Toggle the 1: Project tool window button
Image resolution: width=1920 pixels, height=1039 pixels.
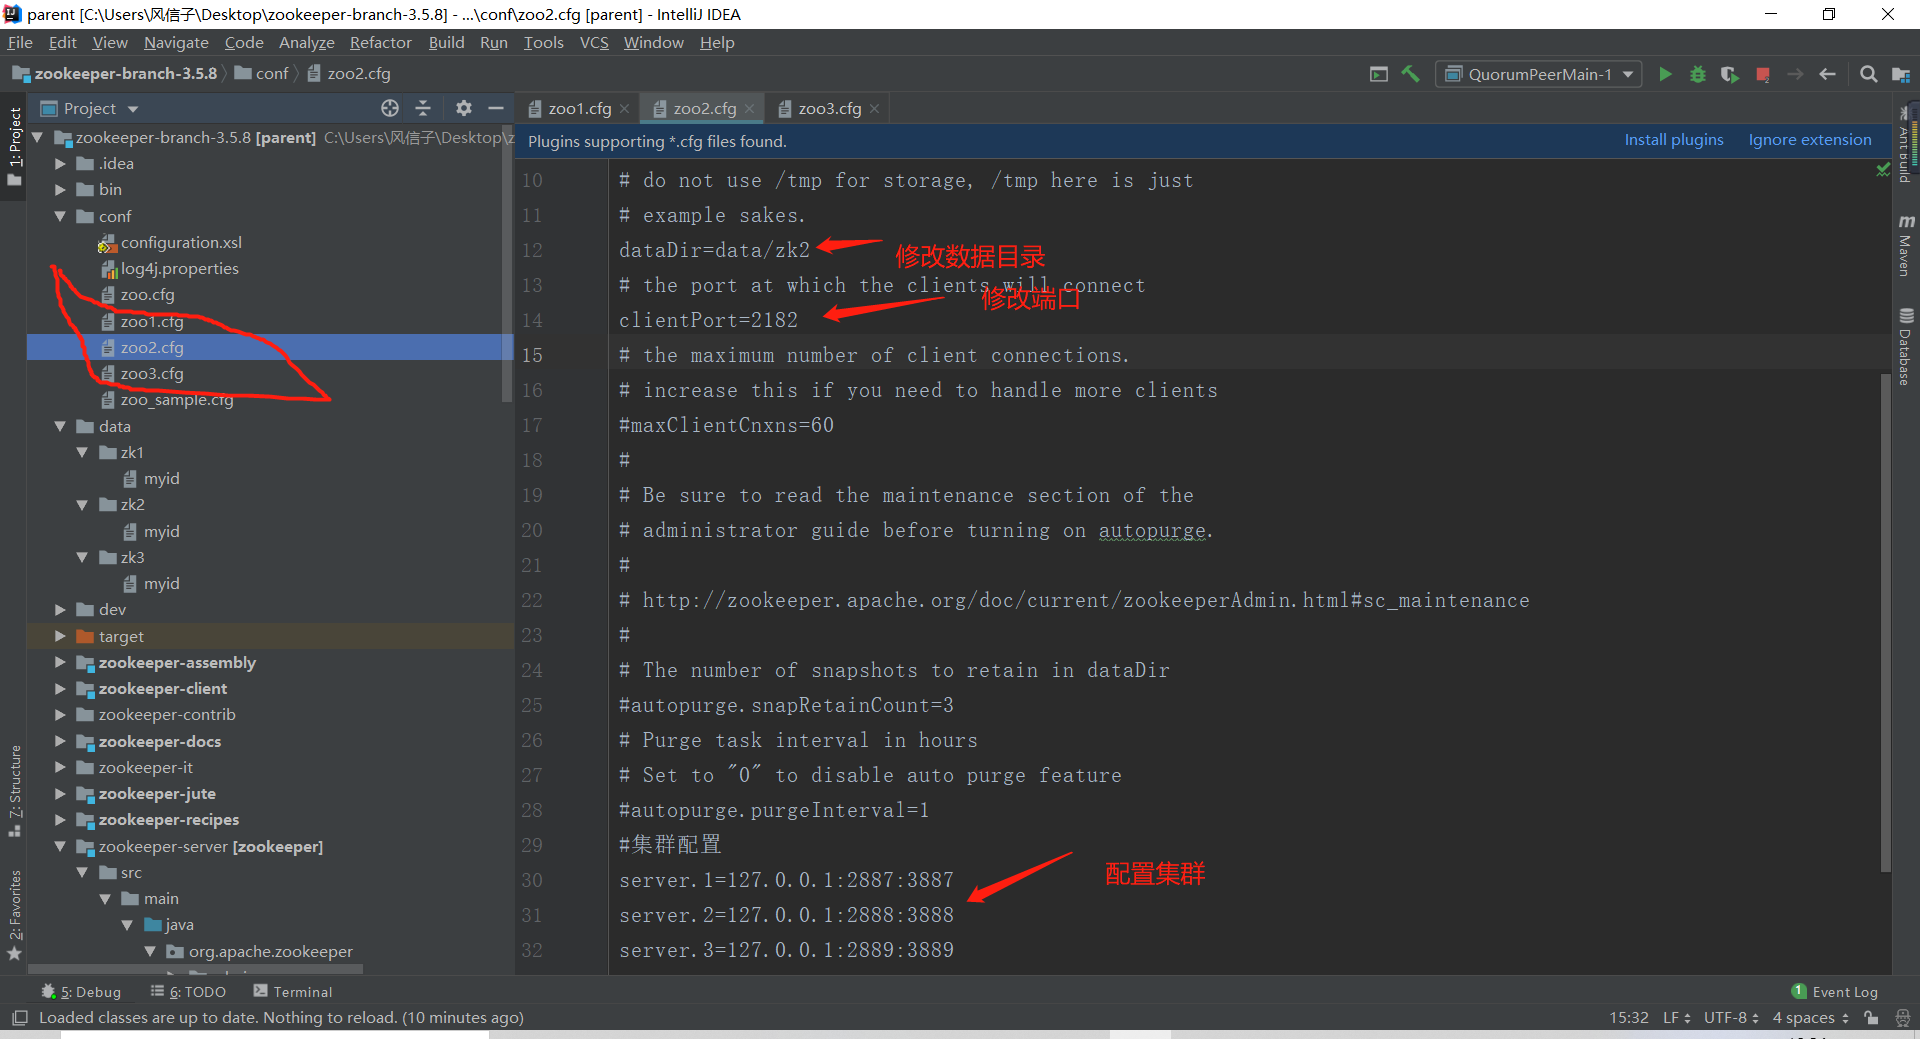tap(14, 146)
